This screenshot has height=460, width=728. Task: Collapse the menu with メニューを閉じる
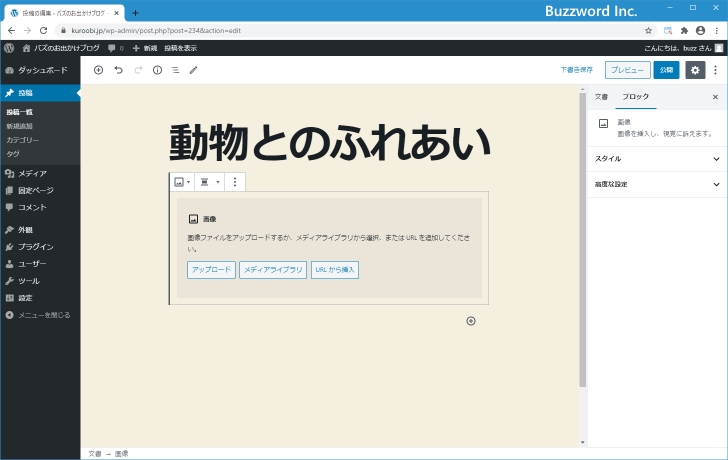coord(40,315)
